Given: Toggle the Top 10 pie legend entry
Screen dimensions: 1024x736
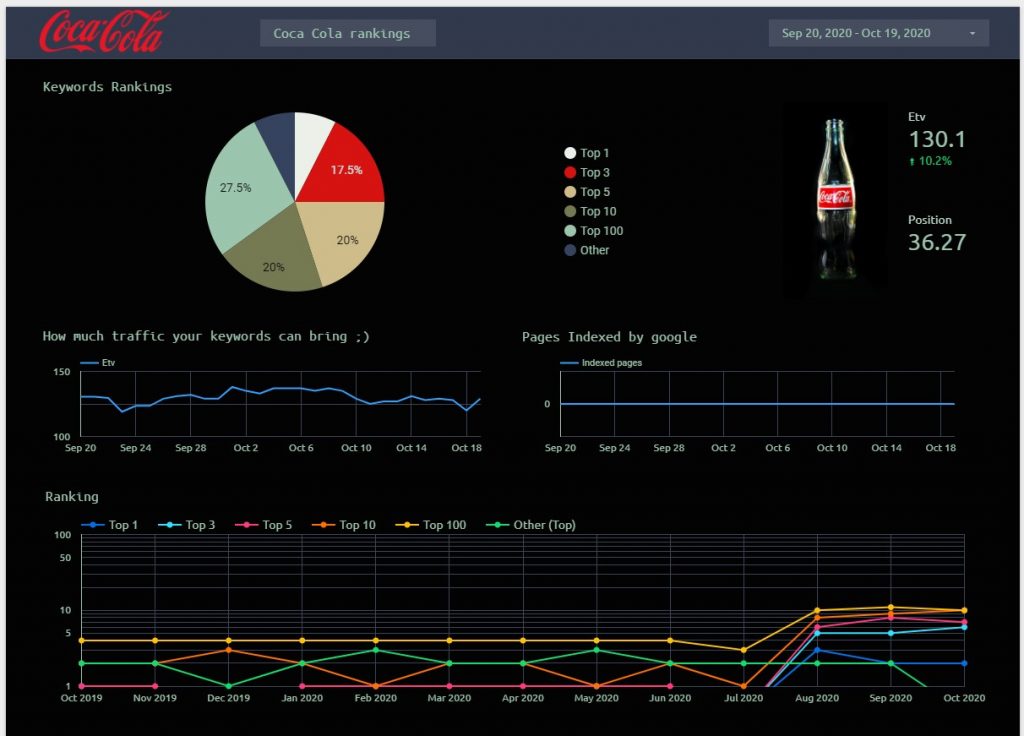Looking at the screenshot, I should tap(590, 212).
